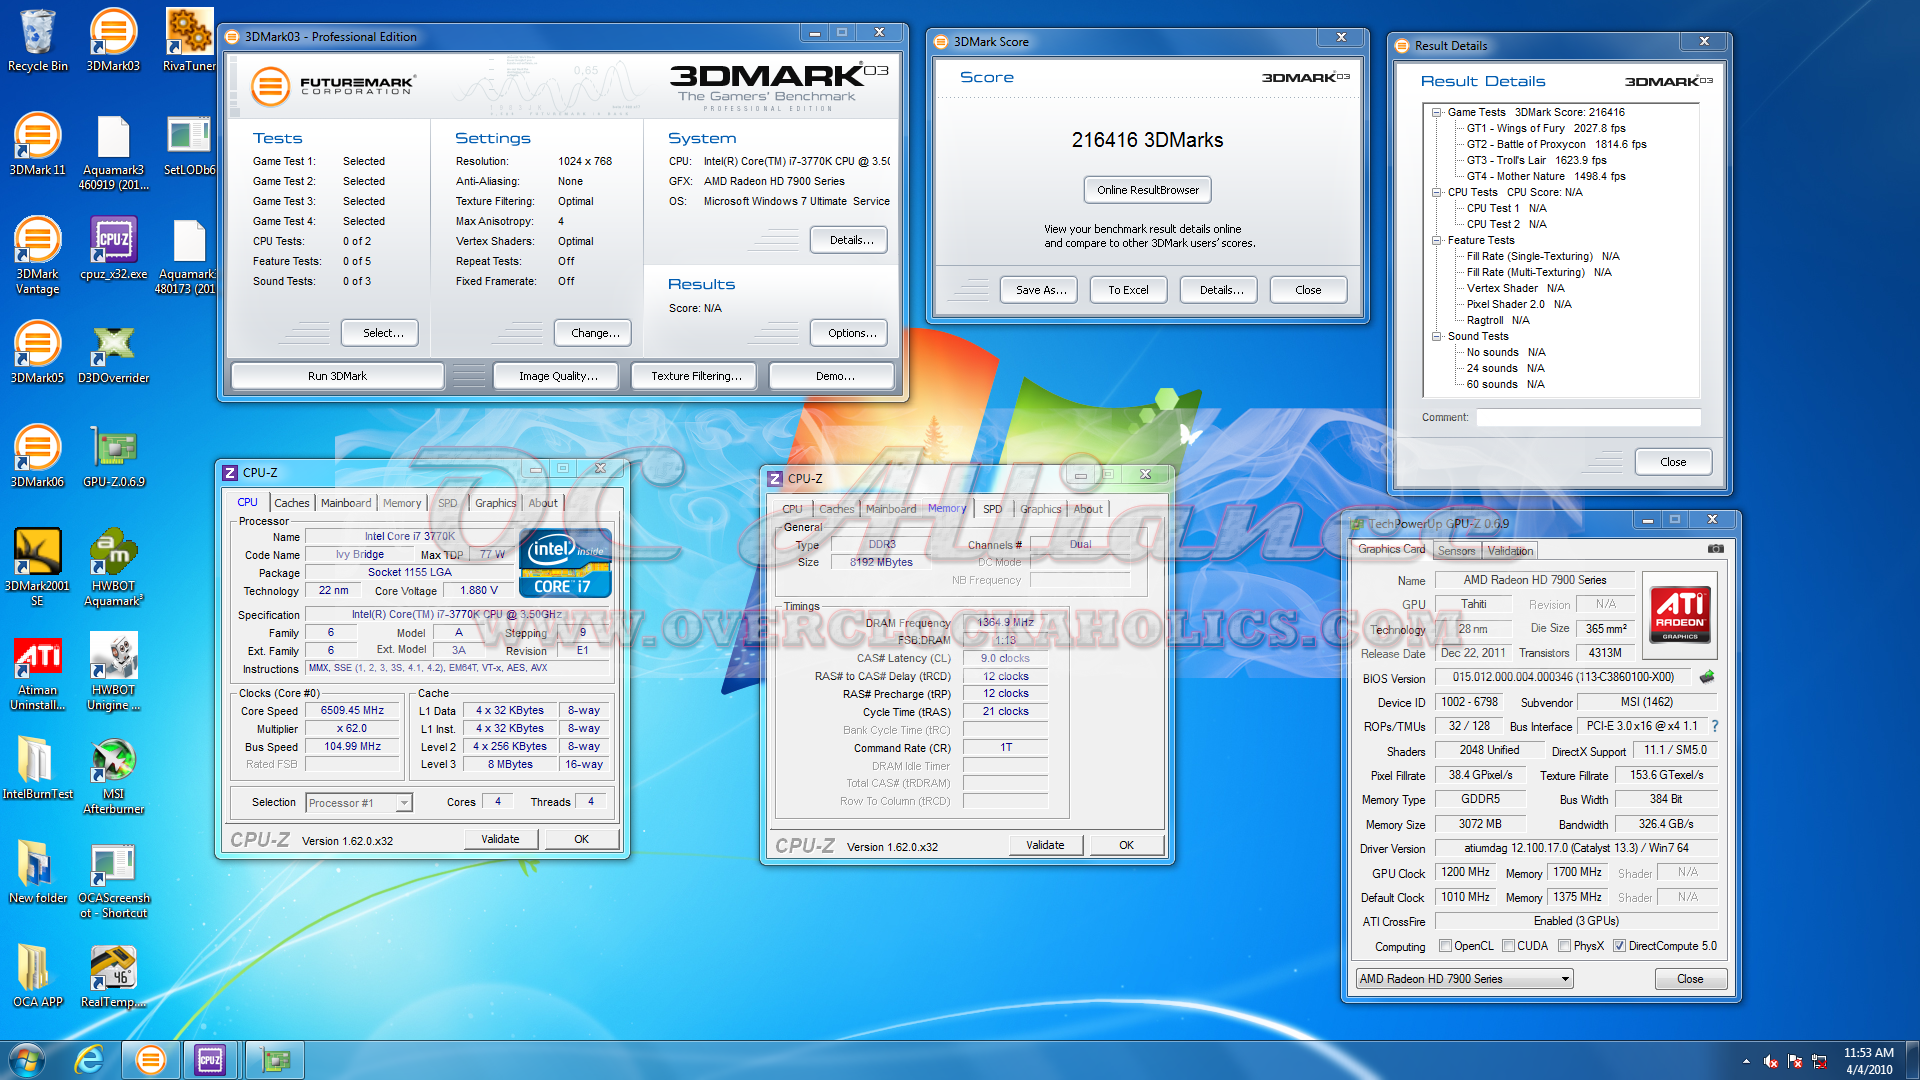Select GT4 - Mother Nature result row

point(1545,176)
